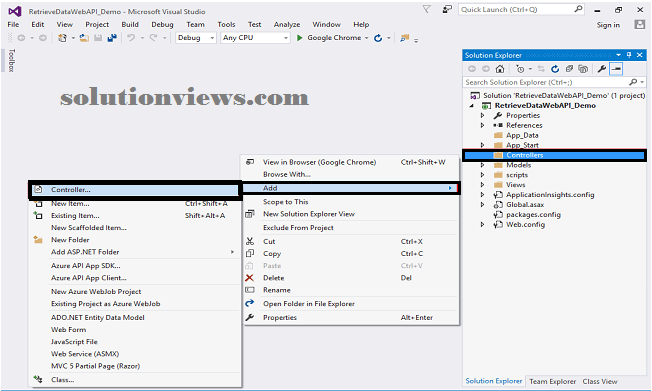Select Class... in the Add submenu
This screenshot has height=391, width=652.
[135, 380]
